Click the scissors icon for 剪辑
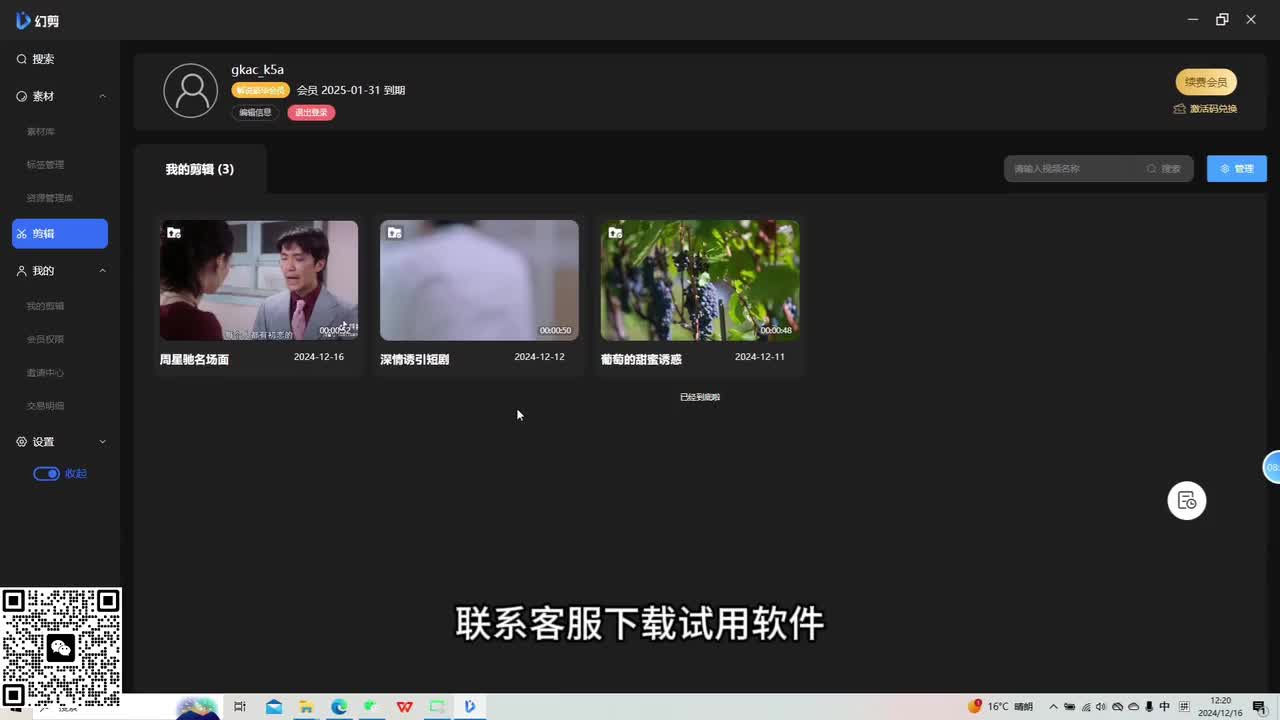The image size is (1280, 720). click(22, 234)
